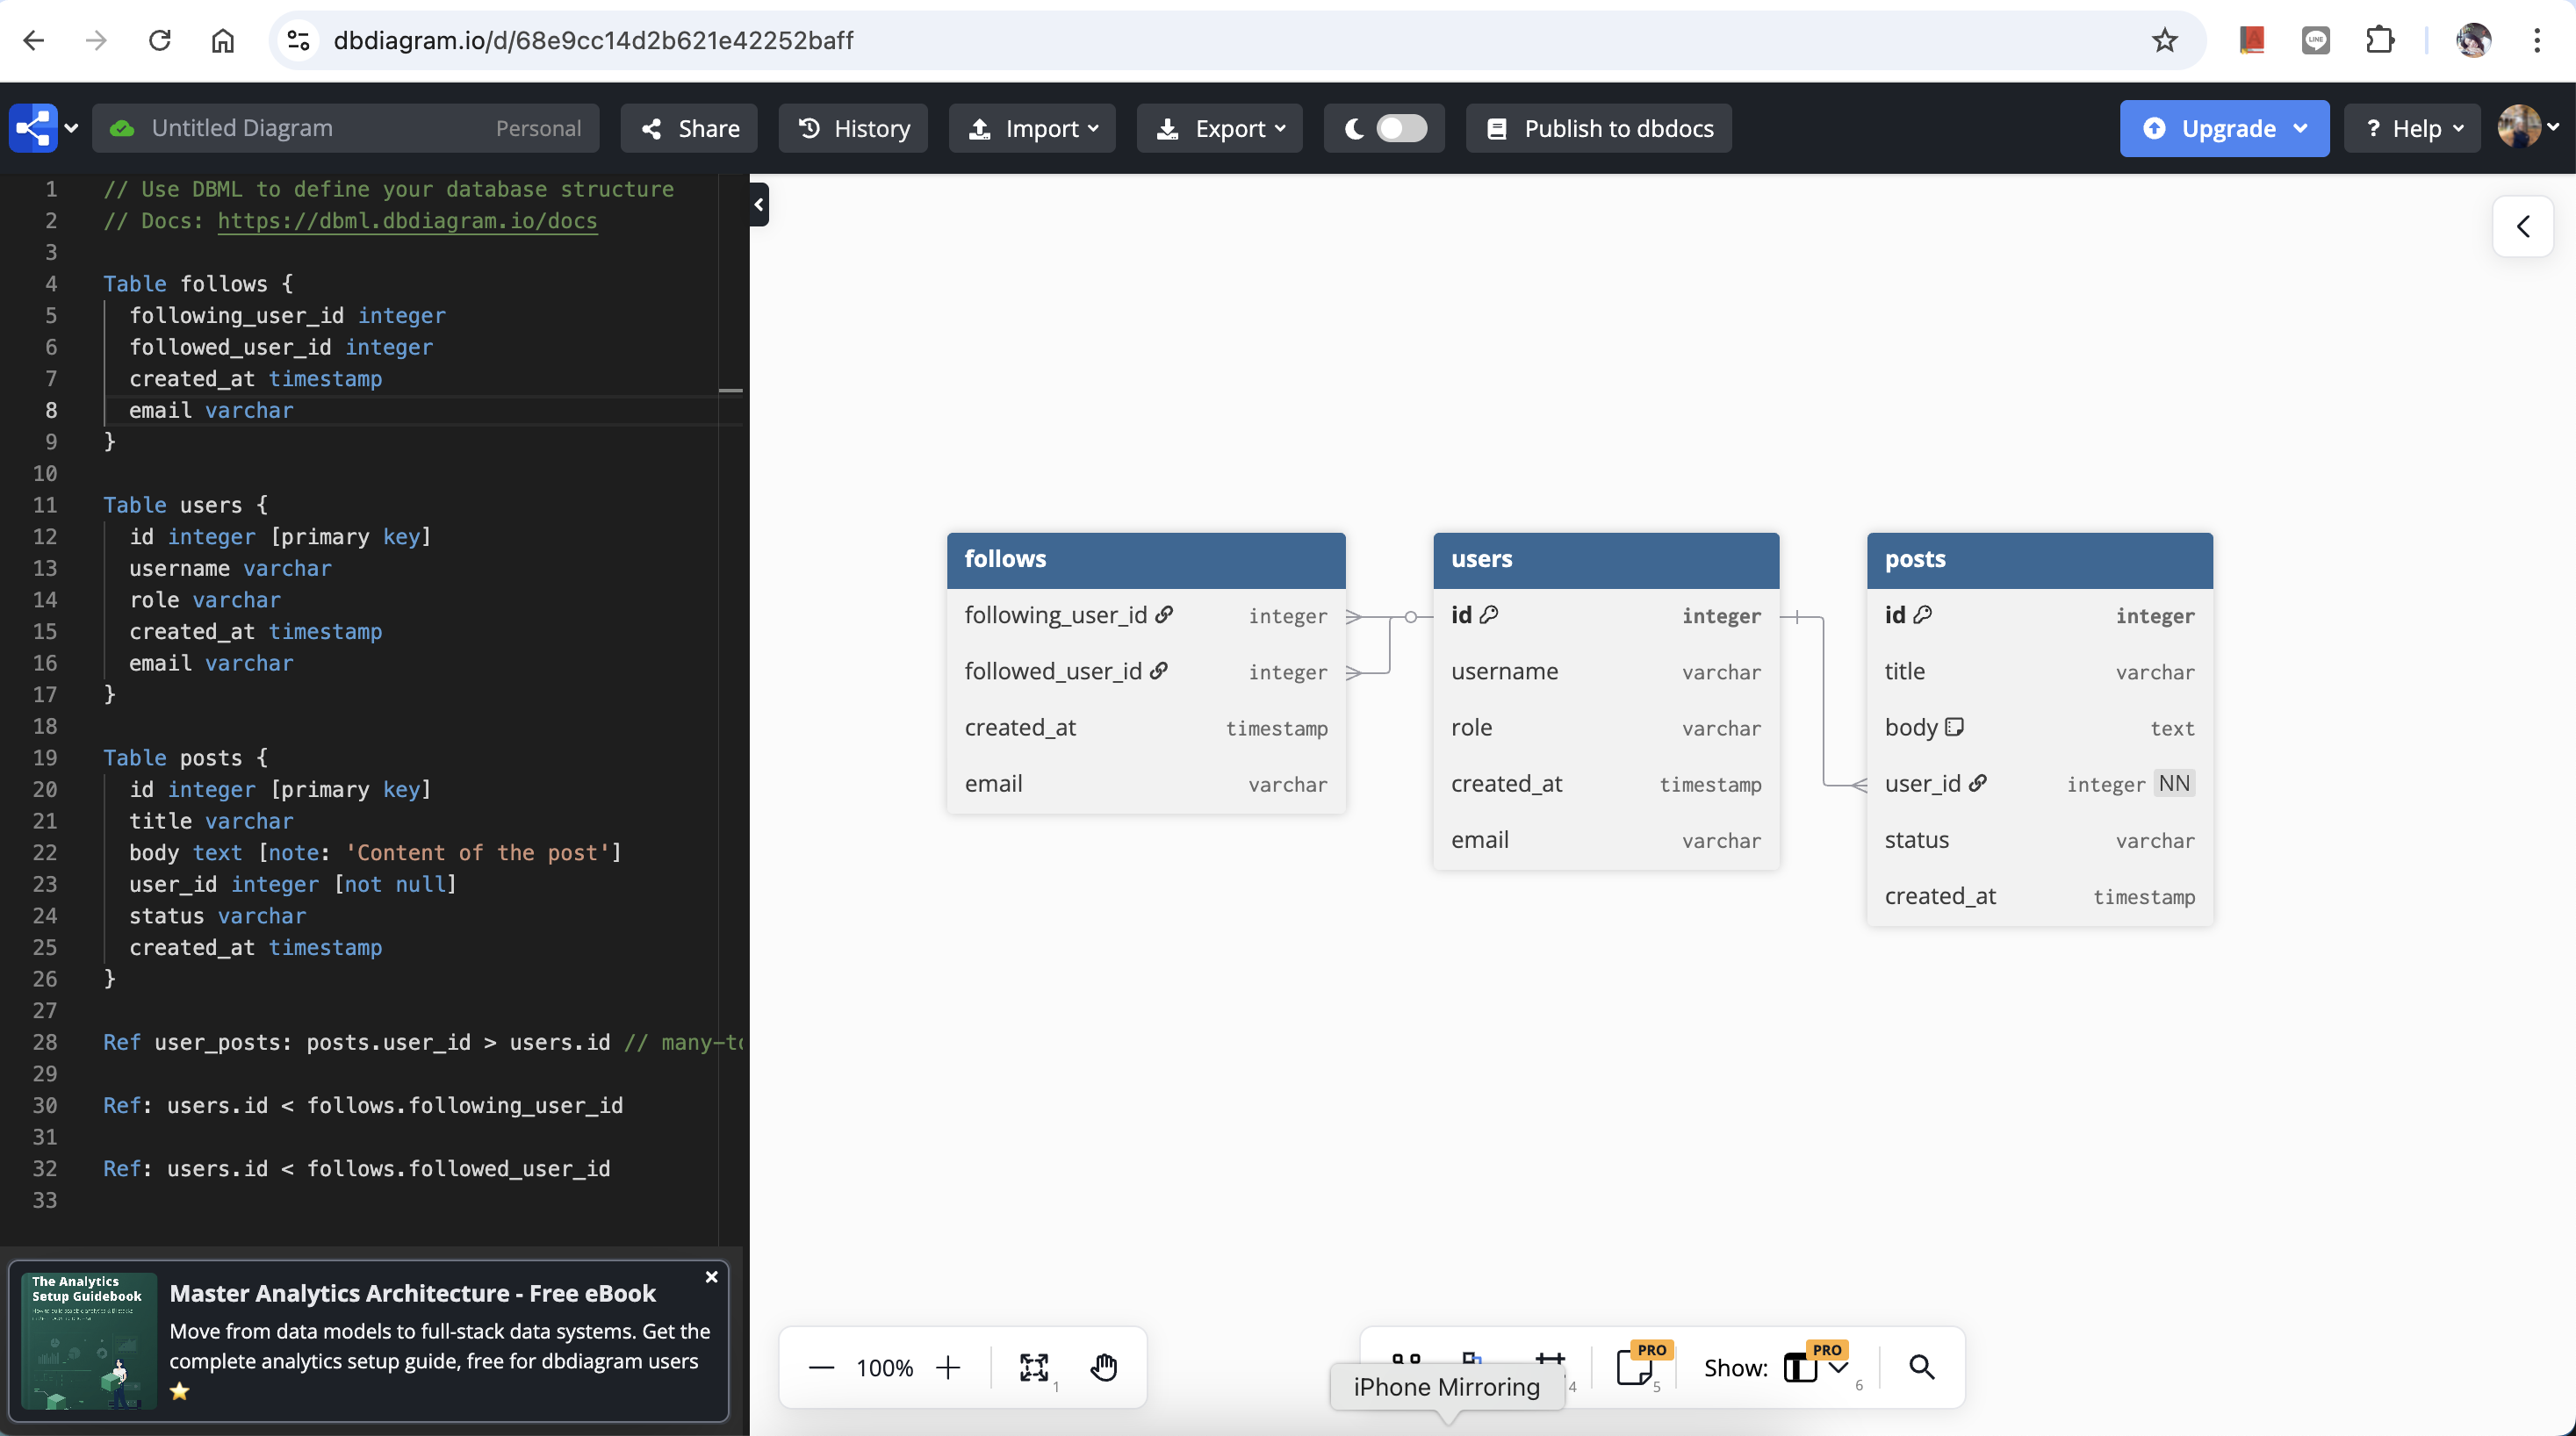2576x1436 pixels.
Task: Click the link icon next to following_user_id
Action: (x=1164, y=615)
